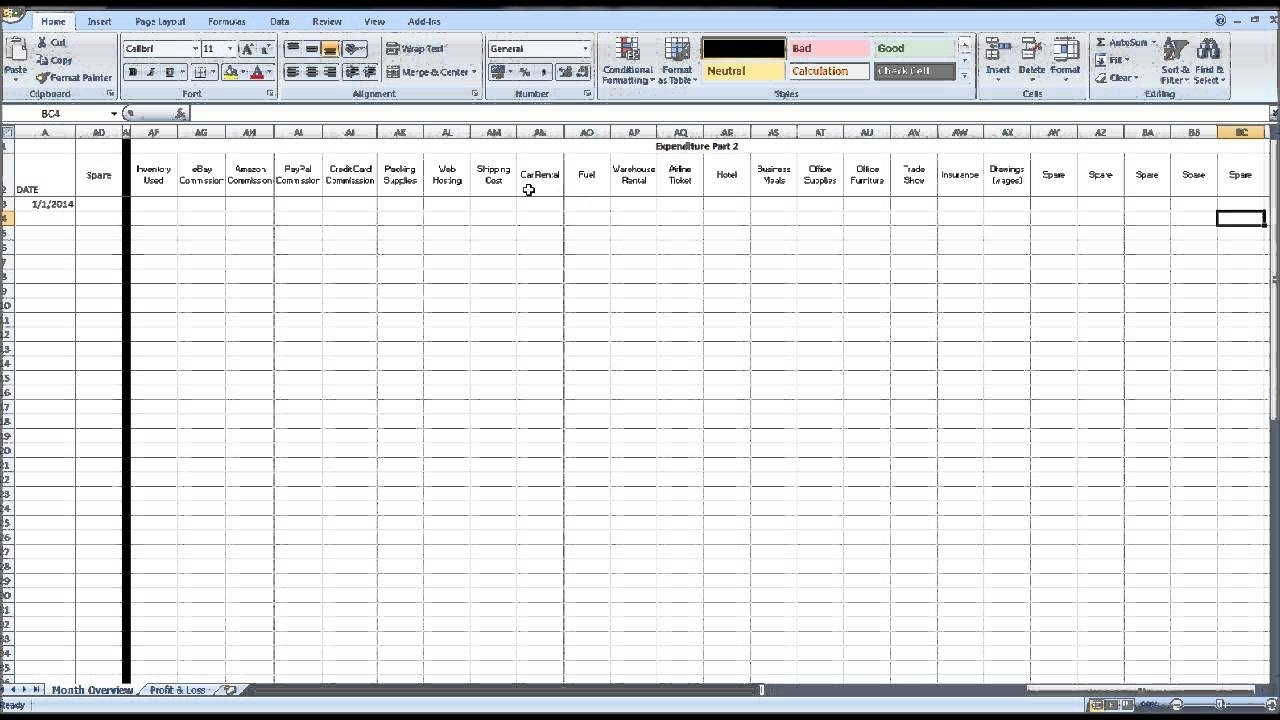This screenshot has width=1280, height=720.
Task: Click the Conditional Formatting button
Action: [627, 60]
